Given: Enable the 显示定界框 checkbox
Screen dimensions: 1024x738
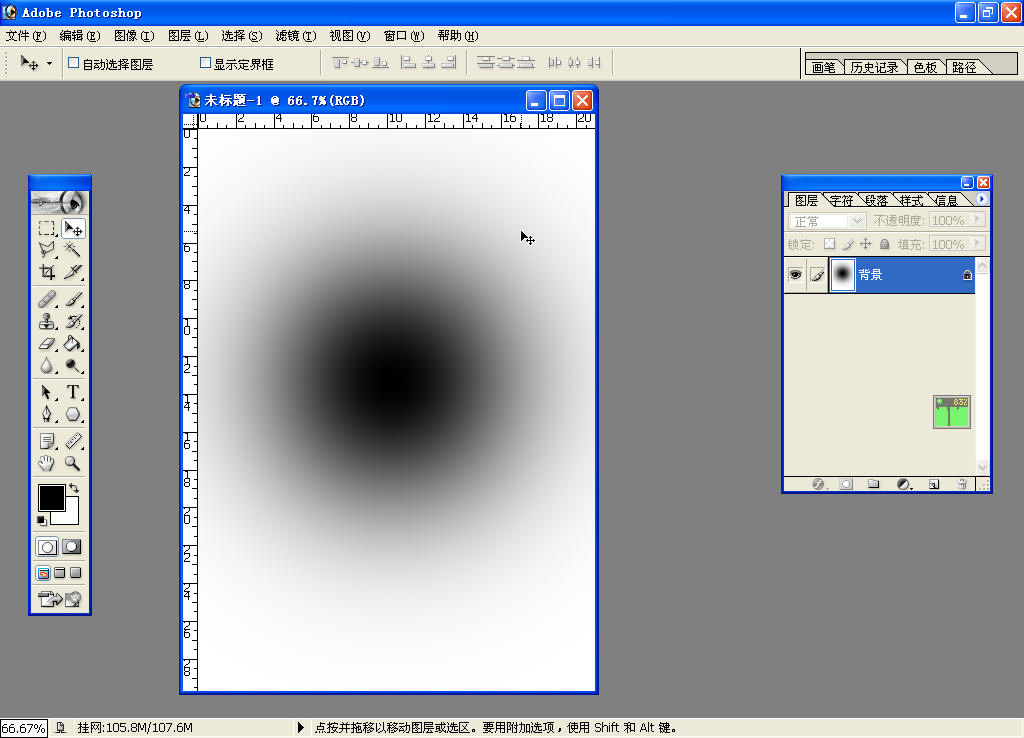Looking at the screenshot, I should 205,63.
